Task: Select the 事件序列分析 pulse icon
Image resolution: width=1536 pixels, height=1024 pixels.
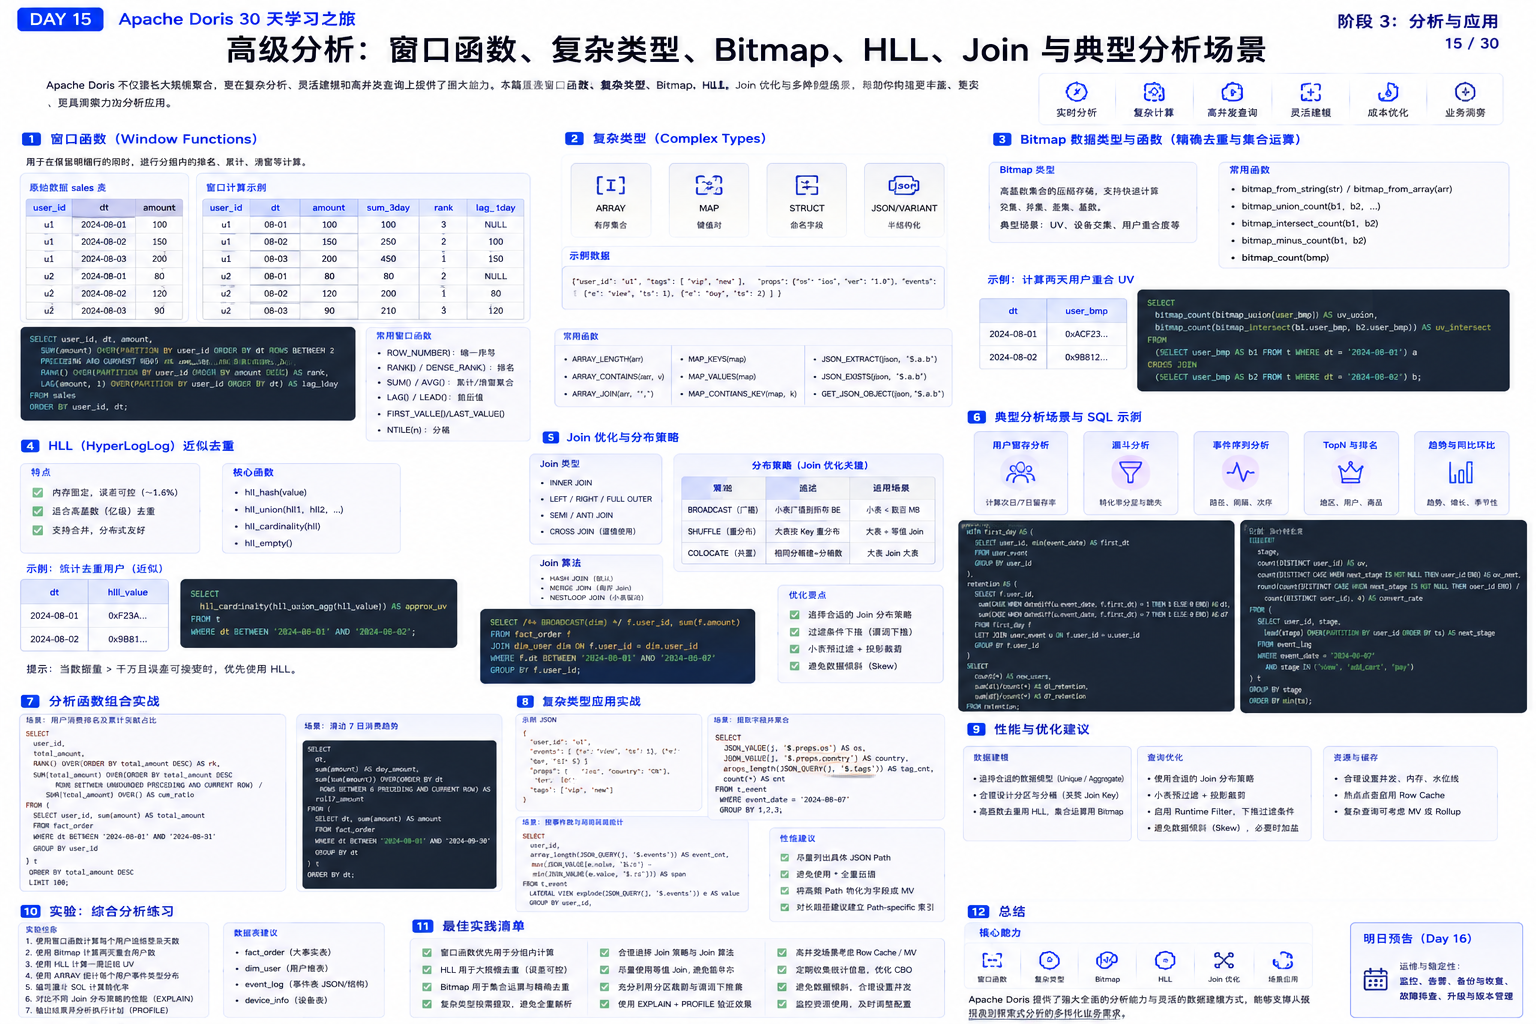Action: (x=1240, y=472)
